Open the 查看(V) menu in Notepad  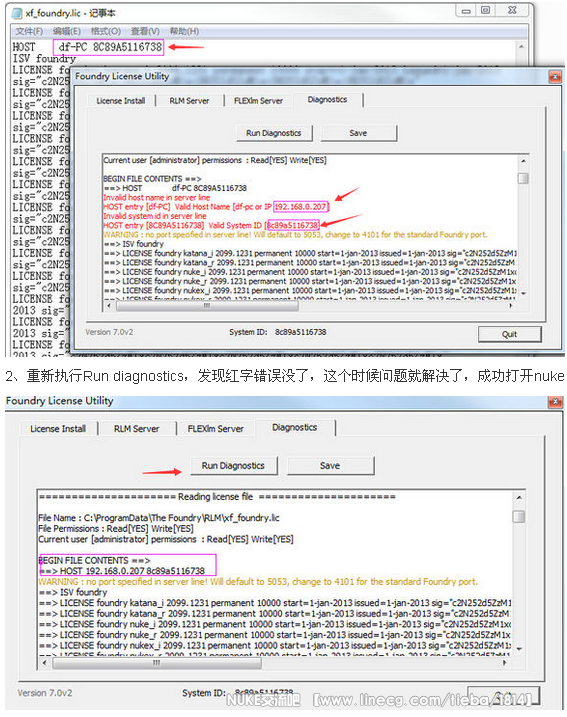point(145,31)
